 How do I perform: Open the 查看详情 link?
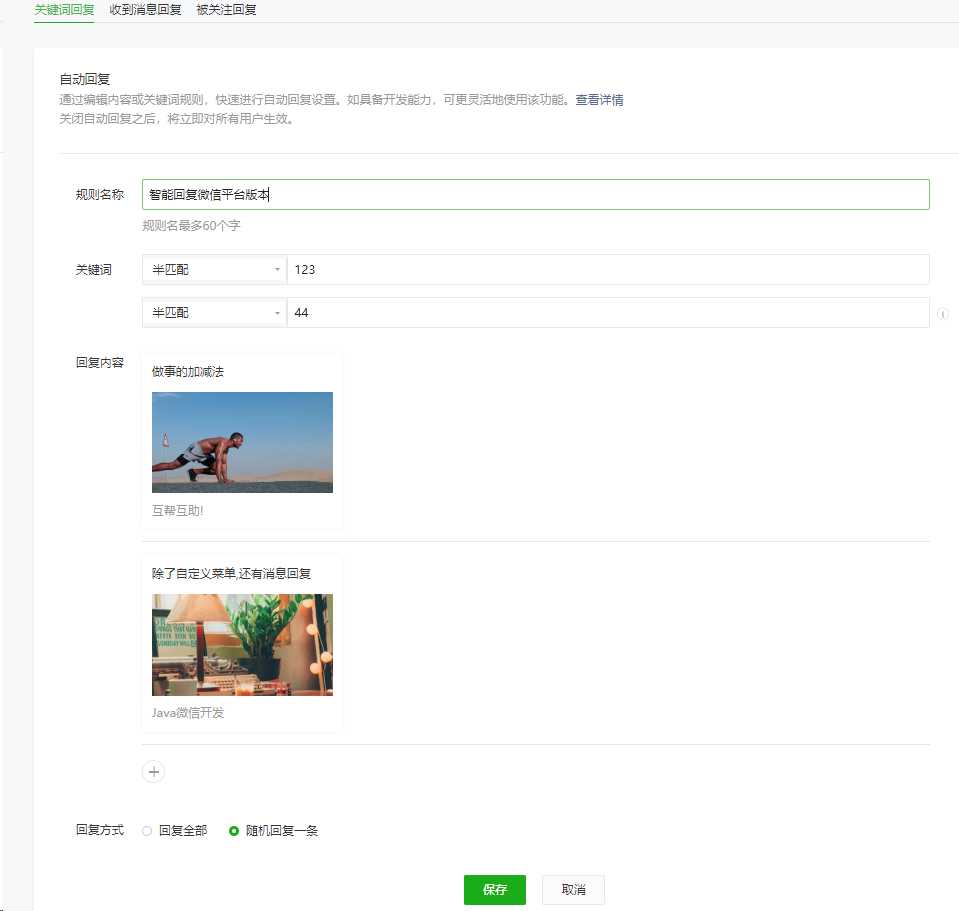(x=599, y=100)
